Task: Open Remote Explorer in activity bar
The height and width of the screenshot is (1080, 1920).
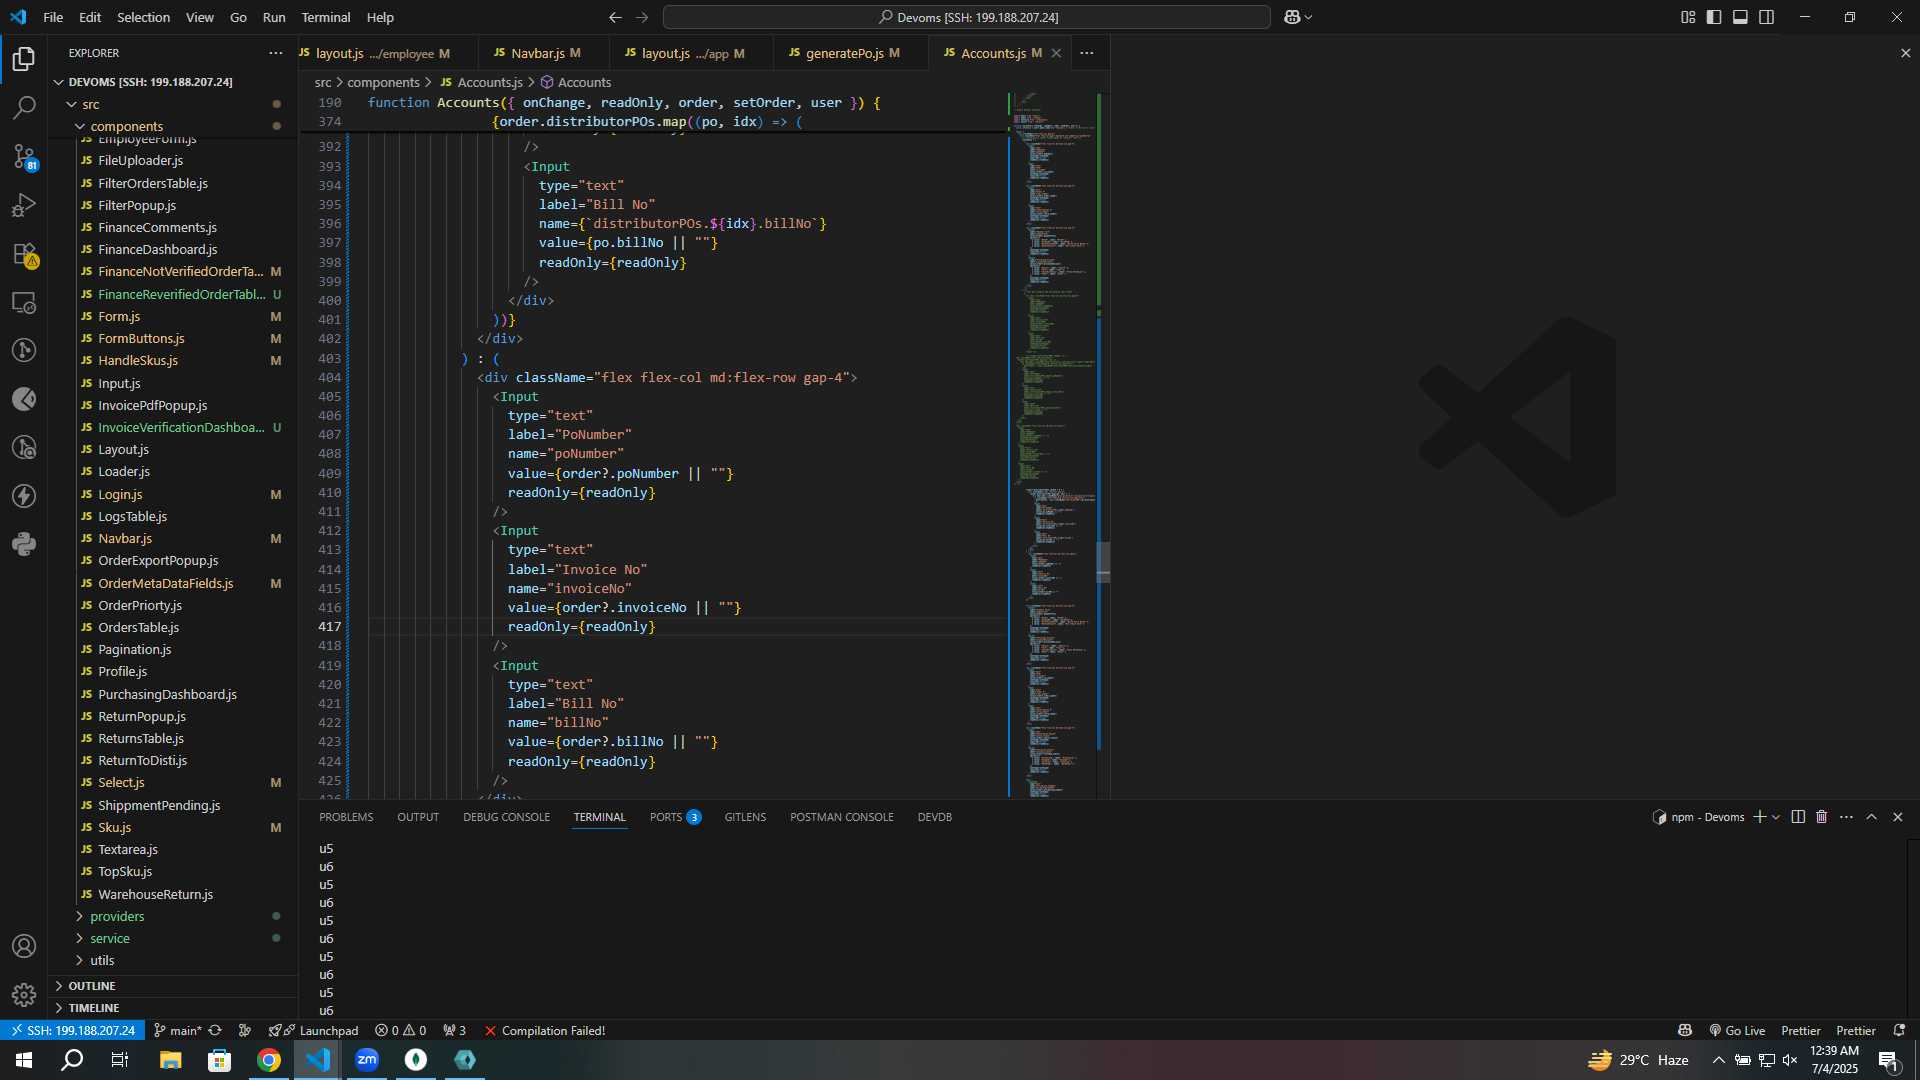Action: pyautogui.click(x=24, y=302)
